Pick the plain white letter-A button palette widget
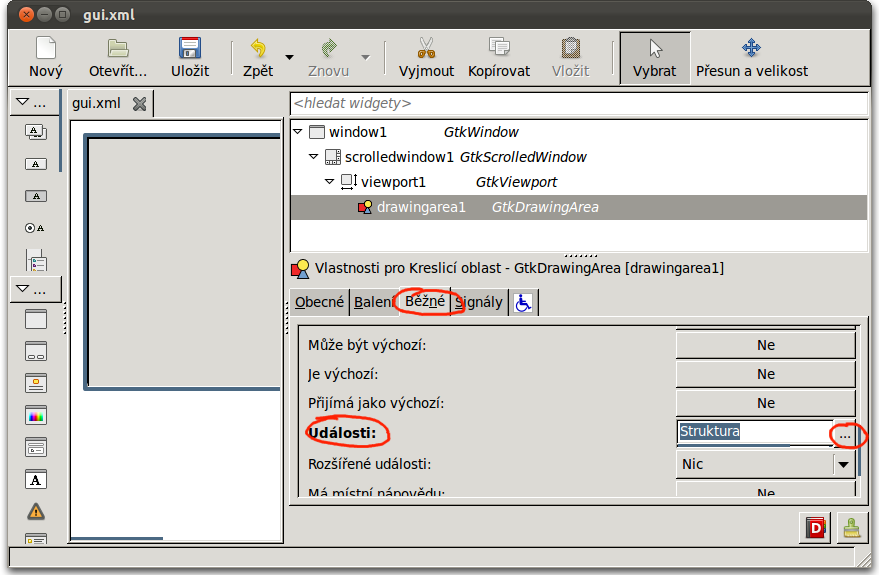This screenshot has height=575, width=879. click(x=35, y=164)
